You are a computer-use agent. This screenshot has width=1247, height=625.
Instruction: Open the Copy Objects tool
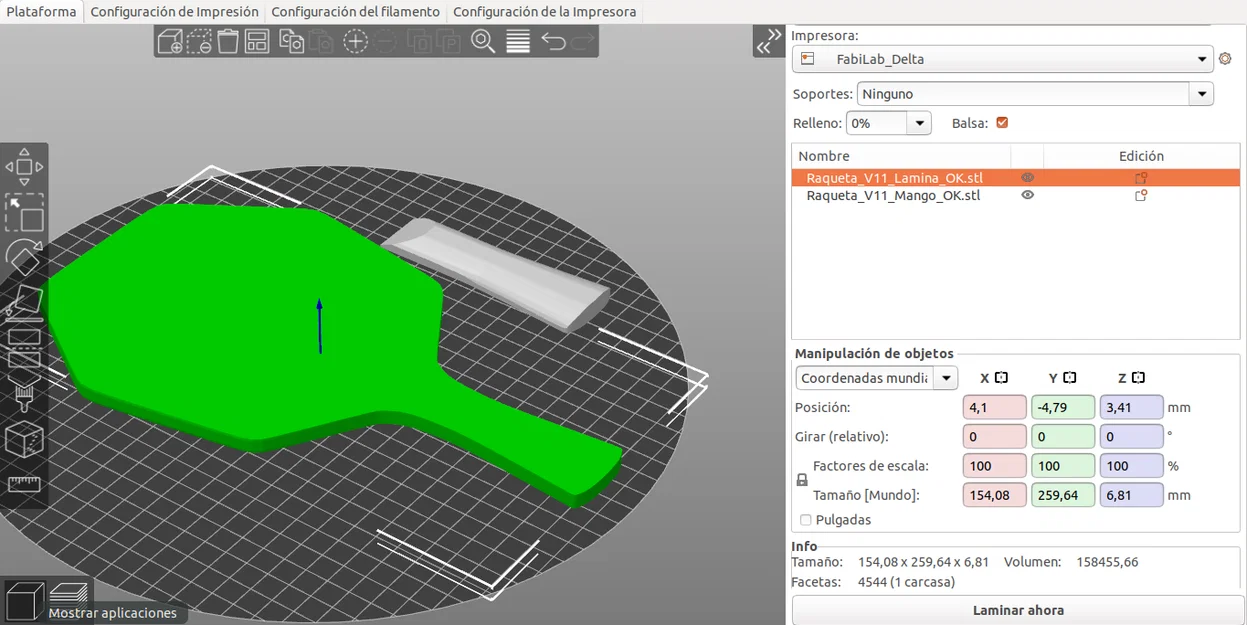tap(291, 41)
